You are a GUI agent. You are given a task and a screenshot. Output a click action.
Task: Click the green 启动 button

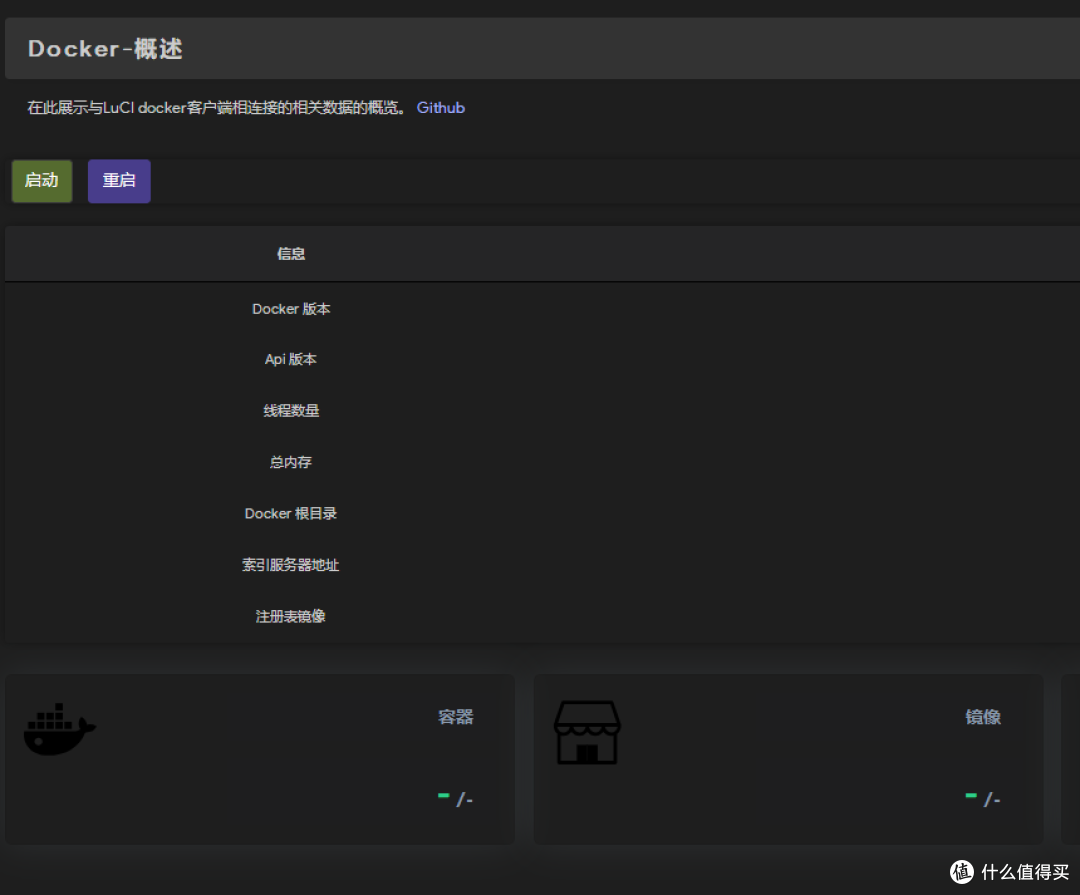coord(42,181)
